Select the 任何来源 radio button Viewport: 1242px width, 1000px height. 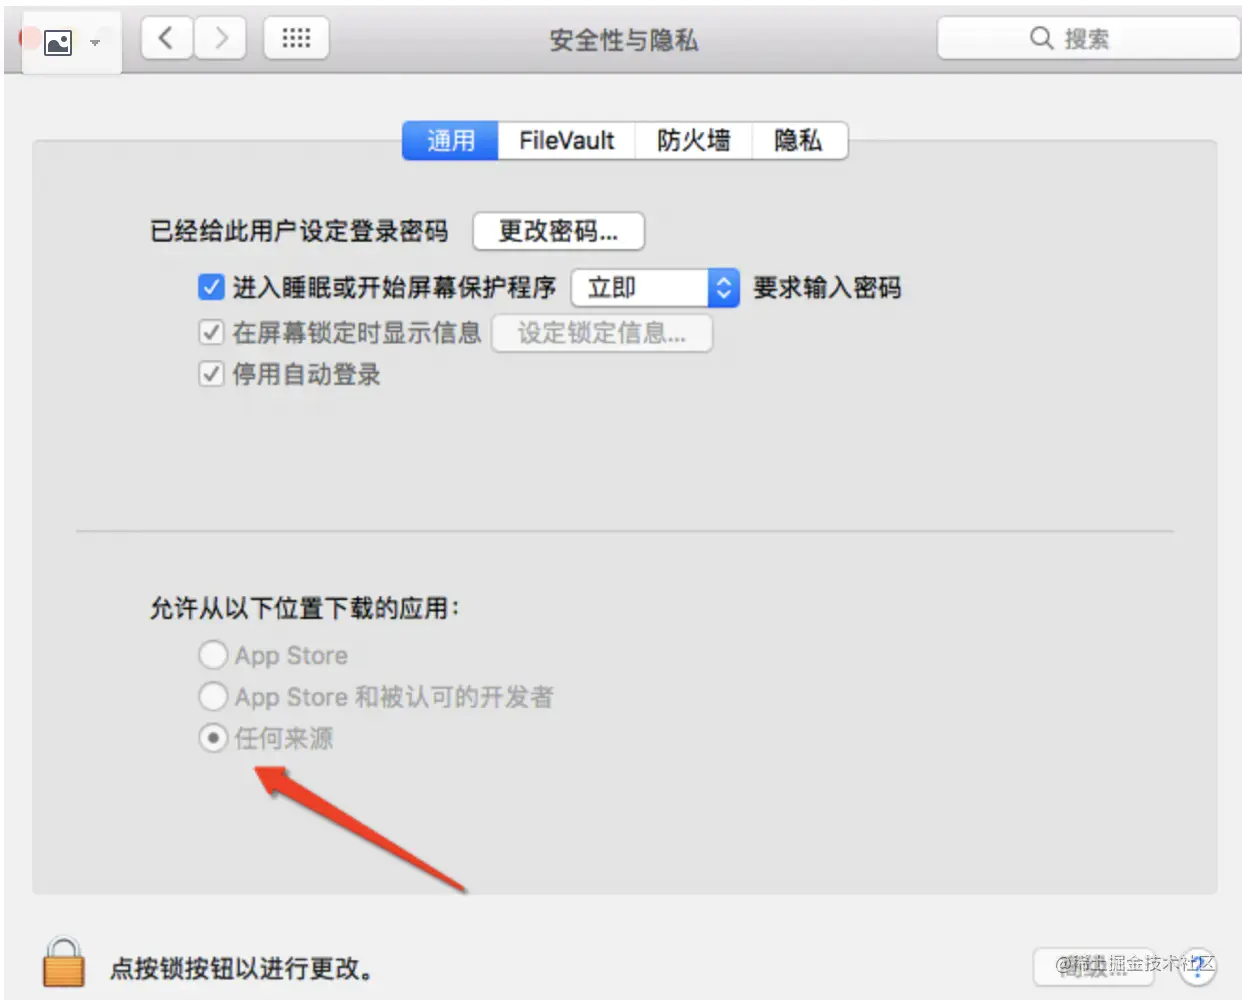point(213,738)
